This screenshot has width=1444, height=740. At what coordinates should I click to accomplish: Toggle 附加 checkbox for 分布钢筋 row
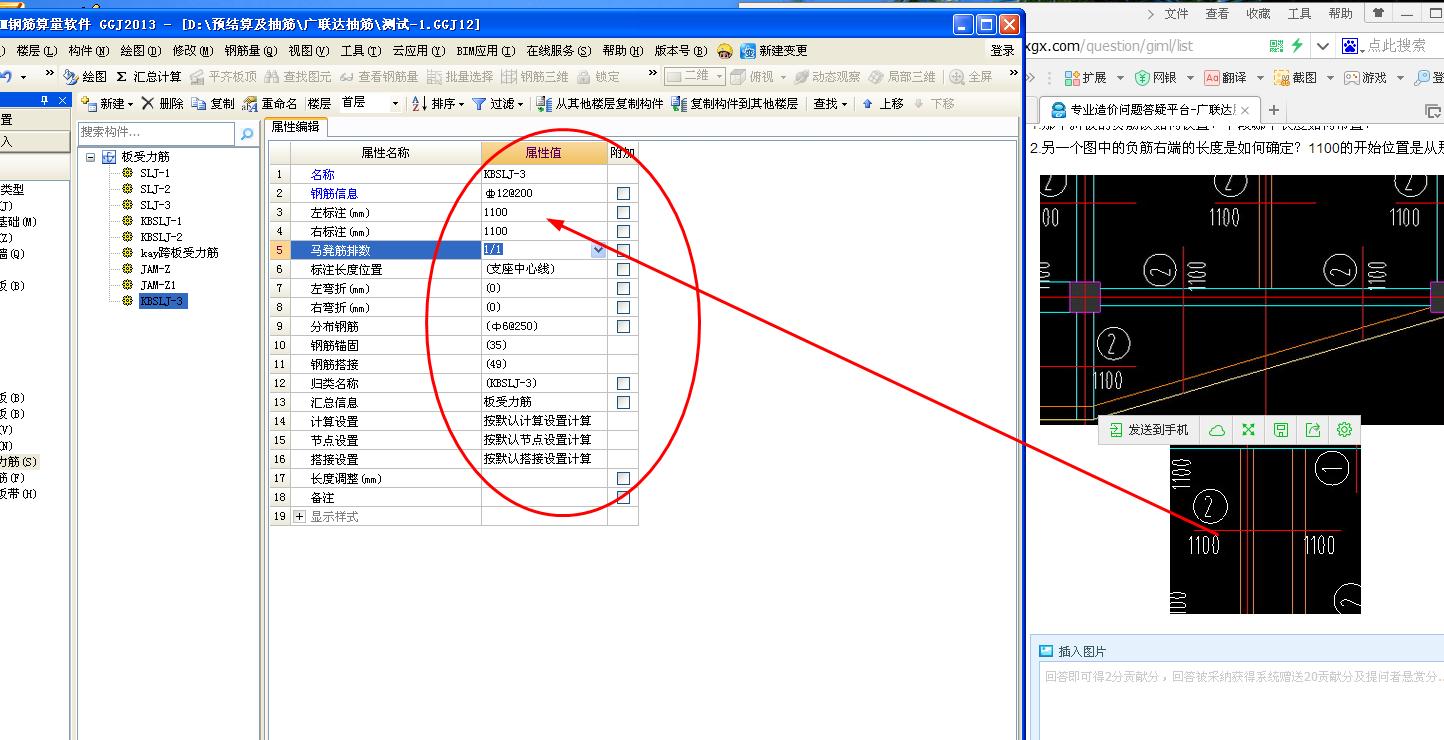click(x=623, y=327)
